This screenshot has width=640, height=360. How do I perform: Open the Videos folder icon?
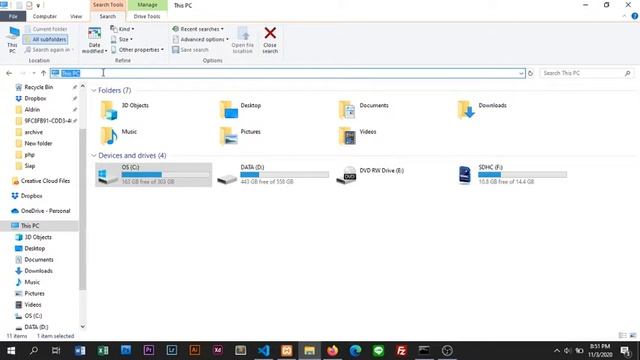347,136
